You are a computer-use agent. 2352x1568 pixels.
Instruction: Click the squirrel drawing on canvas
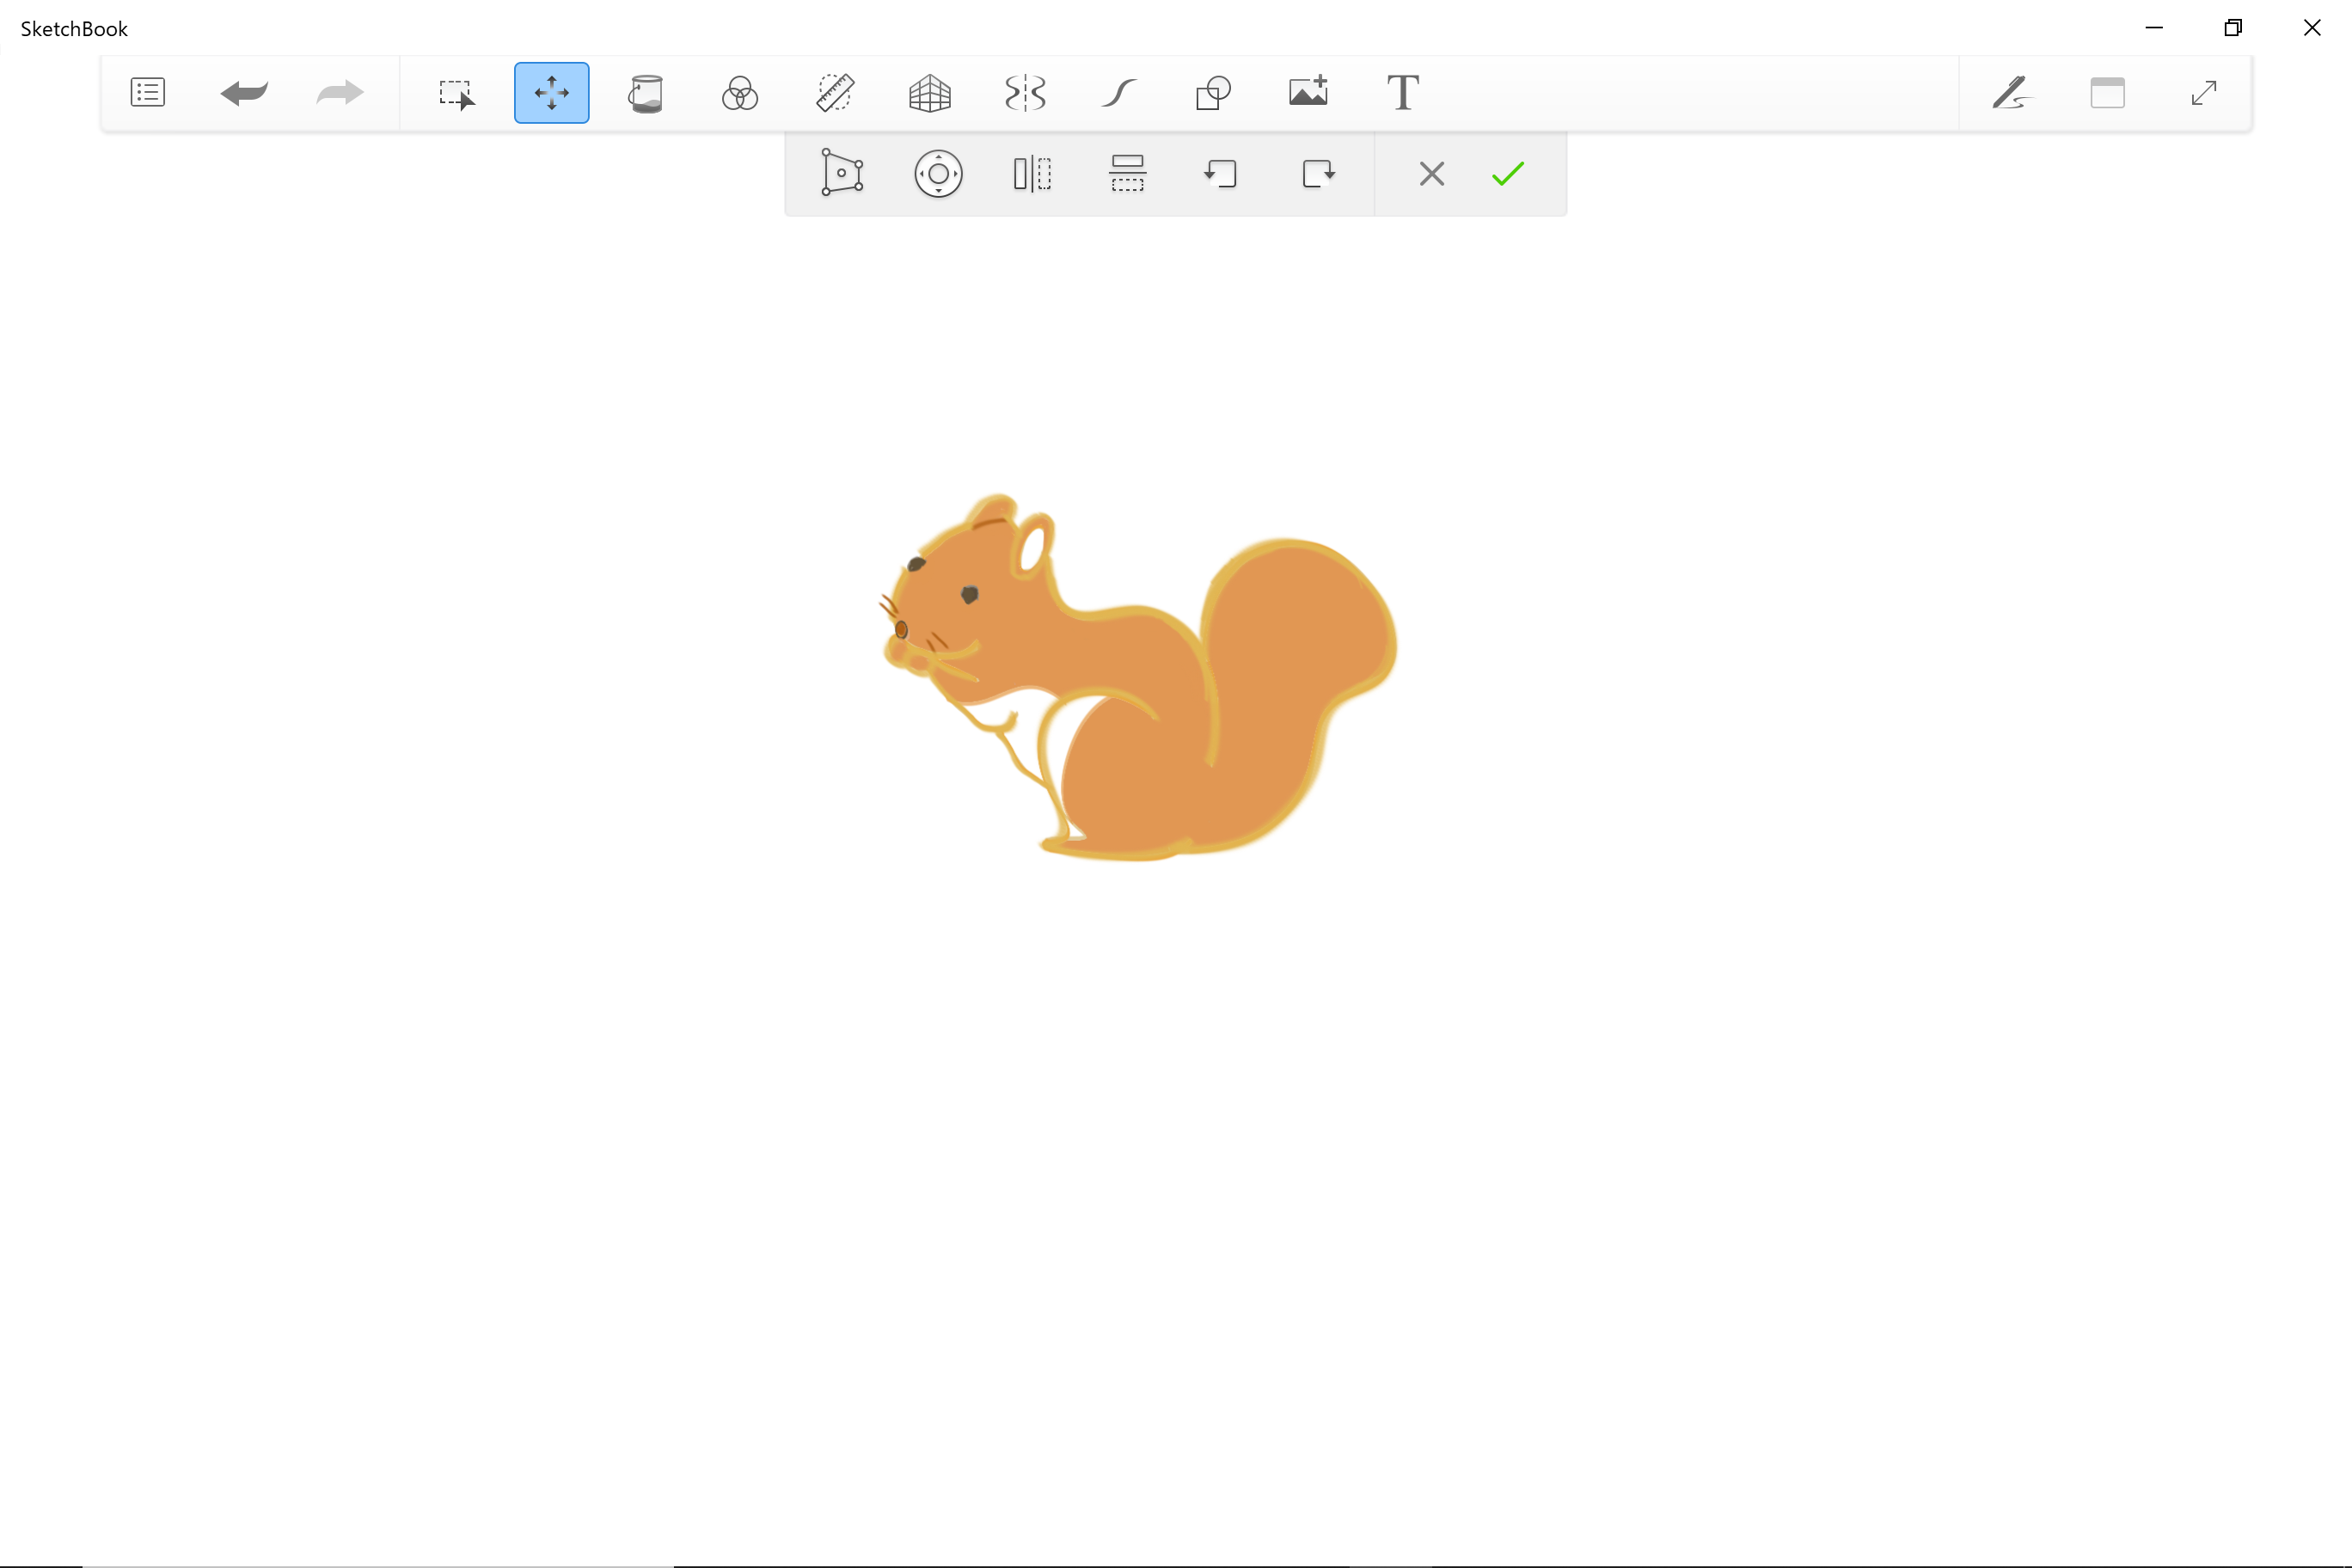click(x=1138, y=677)
